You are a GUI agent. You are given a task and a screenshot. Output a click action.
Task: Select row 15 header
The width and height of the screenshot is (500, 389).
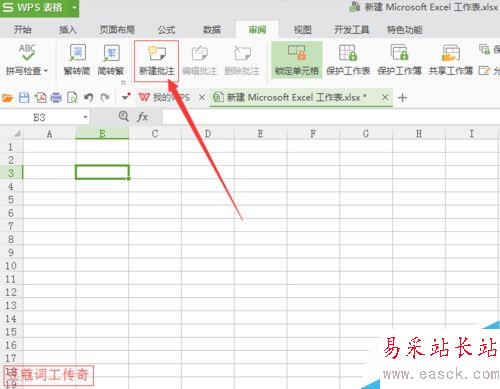11,332
